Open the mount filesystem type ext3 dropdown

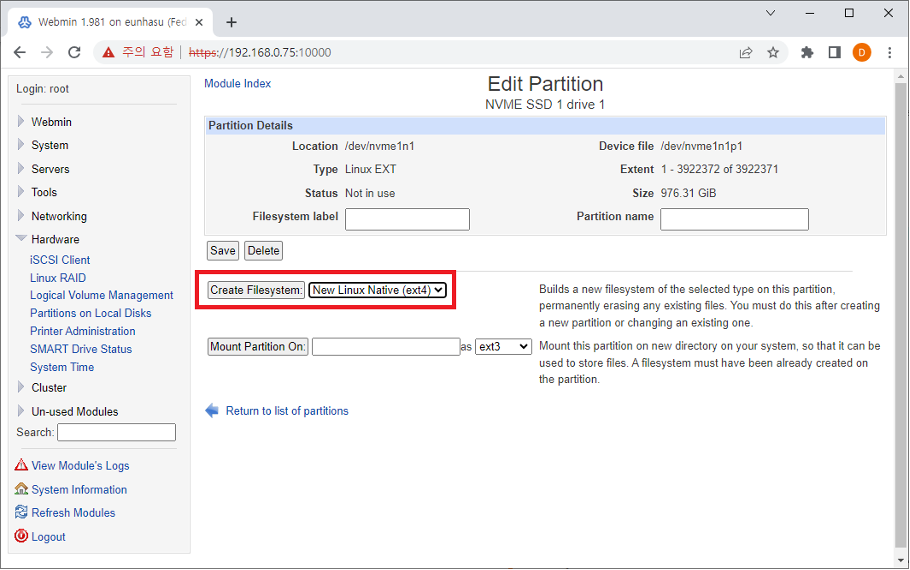click(503, 347)
